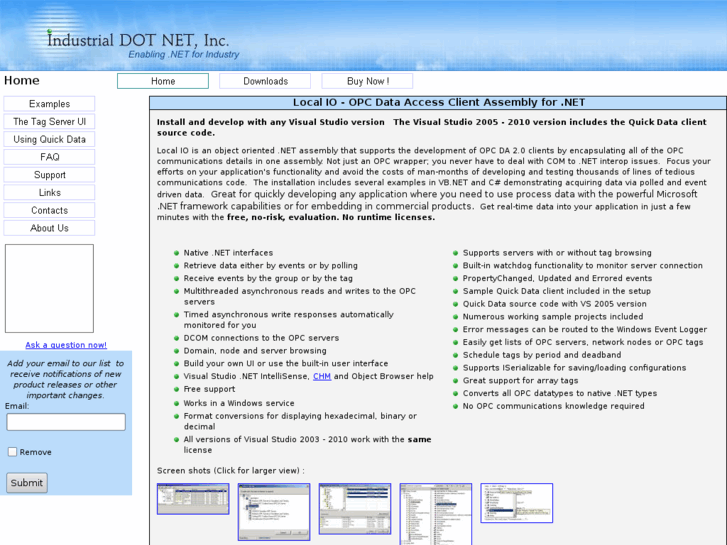Open the FAQ page from sidebar
This screenshot has height=545, width=727.
(49, 157)
